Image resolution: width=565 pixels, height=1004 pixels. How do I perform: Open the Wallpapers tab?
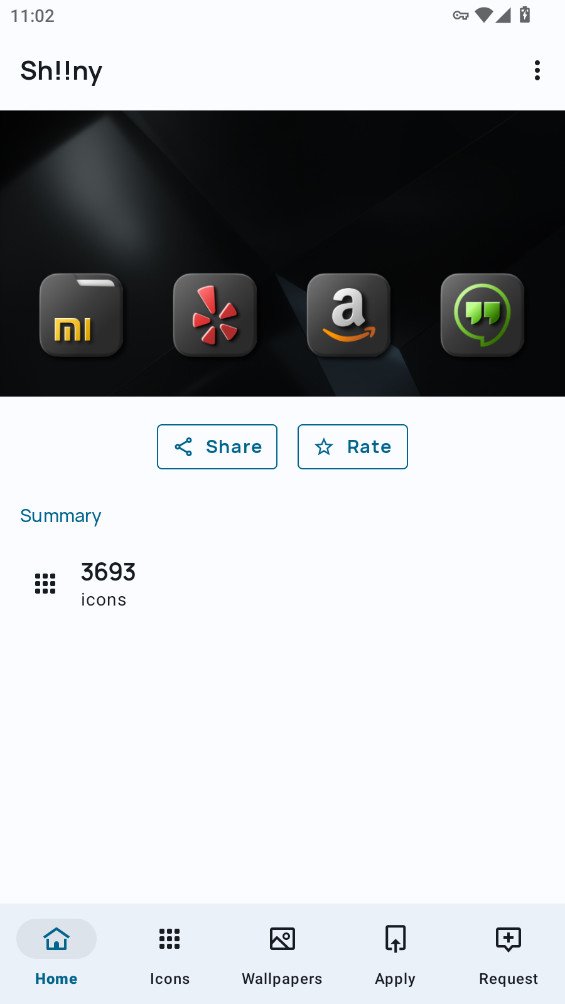tap(282, 953)
